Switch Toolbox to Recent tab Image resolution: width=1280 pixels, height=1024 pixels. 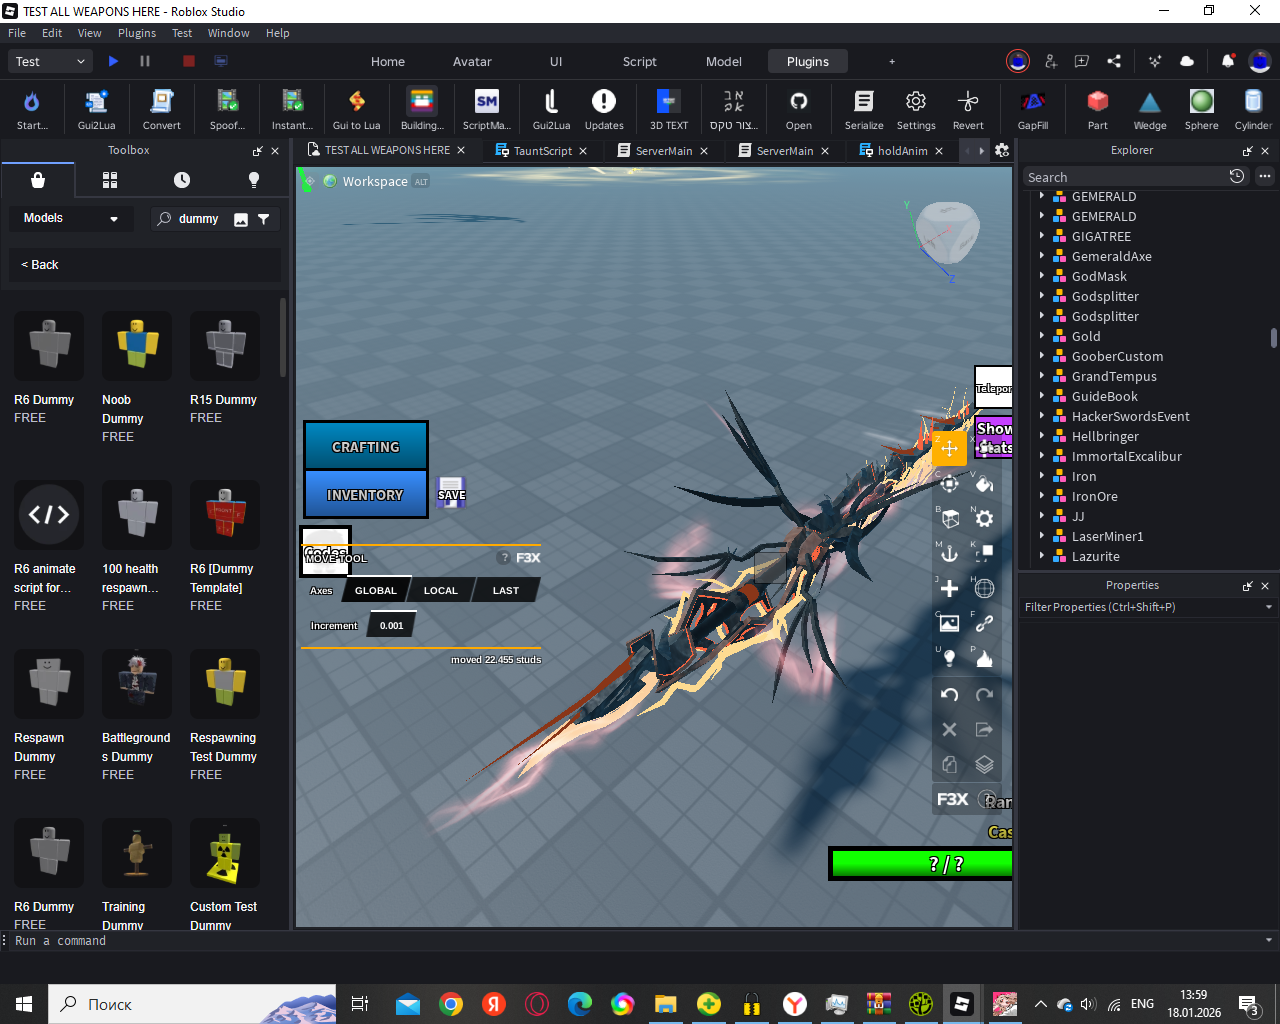[x=182, y=180]
